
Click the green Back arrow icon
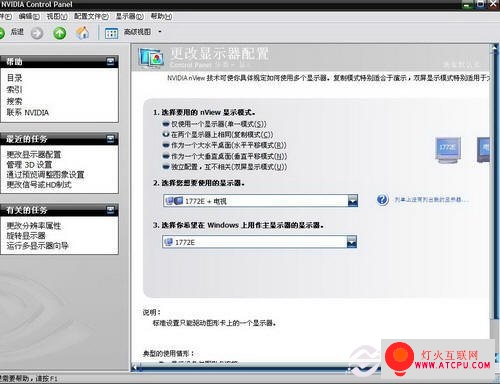(1, 33)
